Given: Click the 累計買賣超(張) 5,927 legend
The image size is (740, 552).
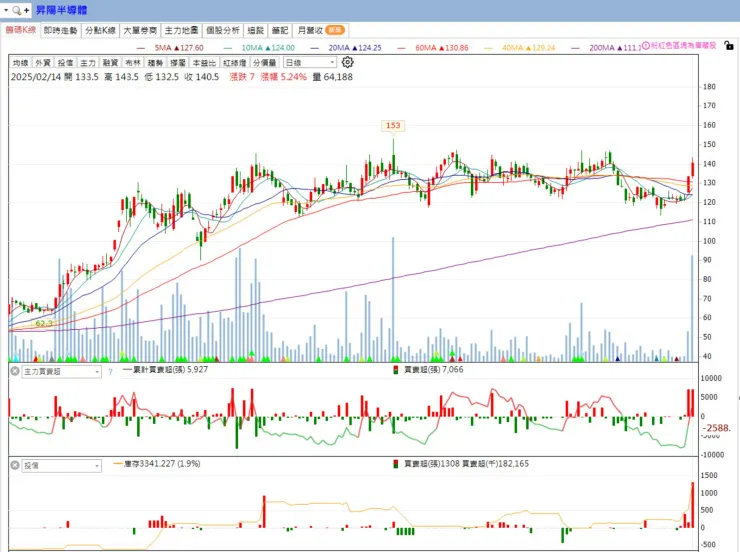Looking at the screenshot, I should click(166, 369).
